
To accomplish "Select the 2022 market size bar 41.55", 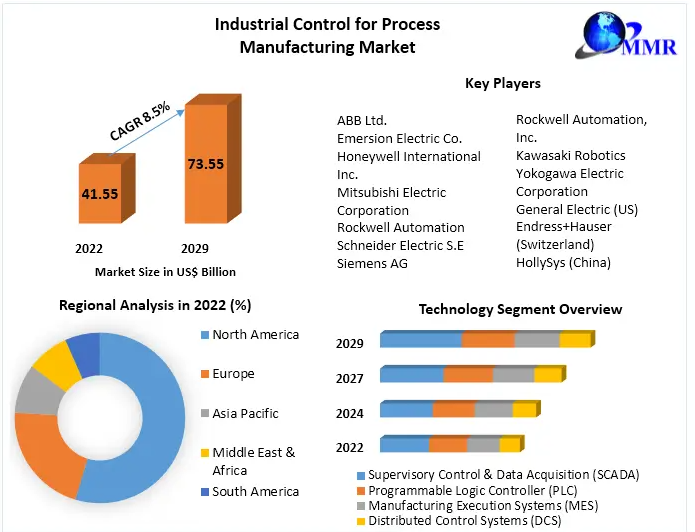I will click(106, 189).
